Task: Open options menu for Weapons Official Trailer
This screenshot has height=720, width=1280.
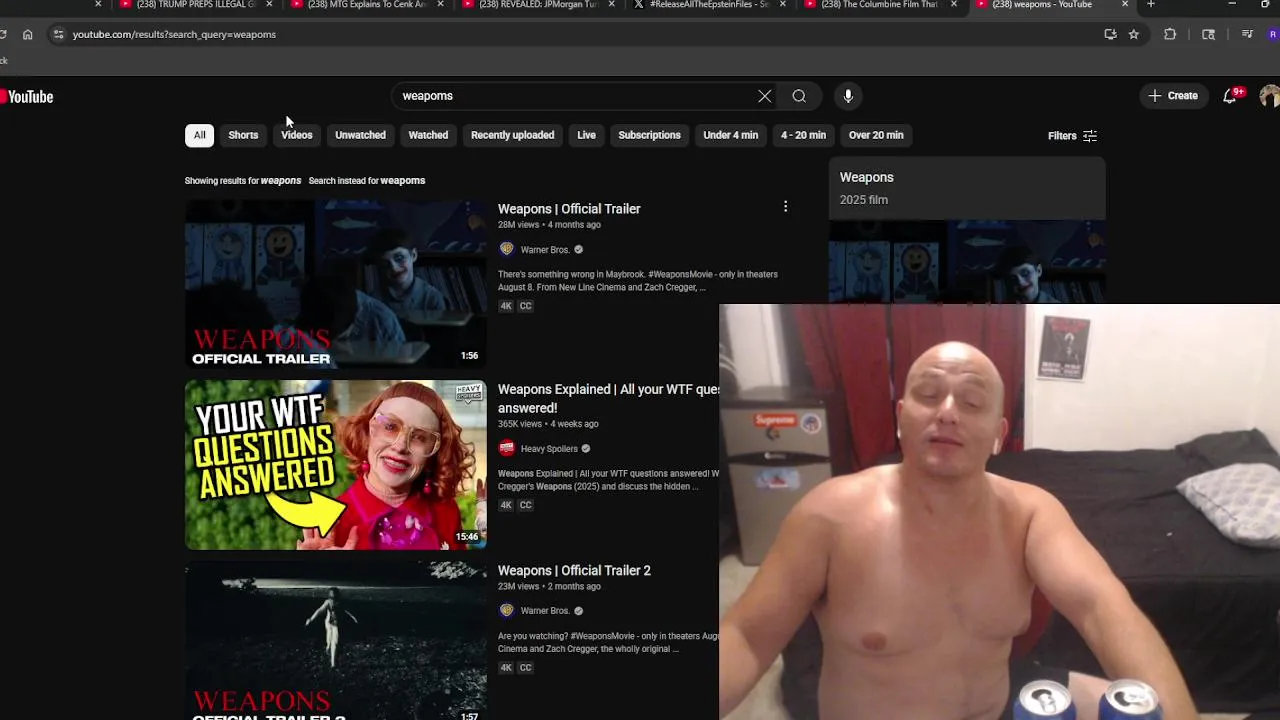Action: click(785, 207)
